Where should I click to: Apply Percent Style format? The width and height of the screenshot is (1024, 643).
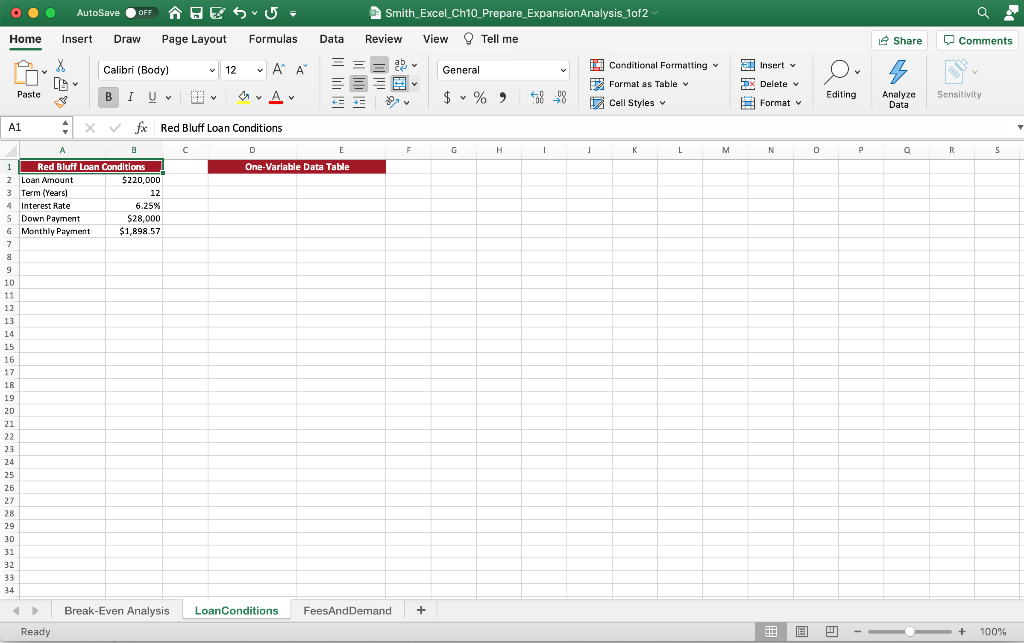click(480, 98)
